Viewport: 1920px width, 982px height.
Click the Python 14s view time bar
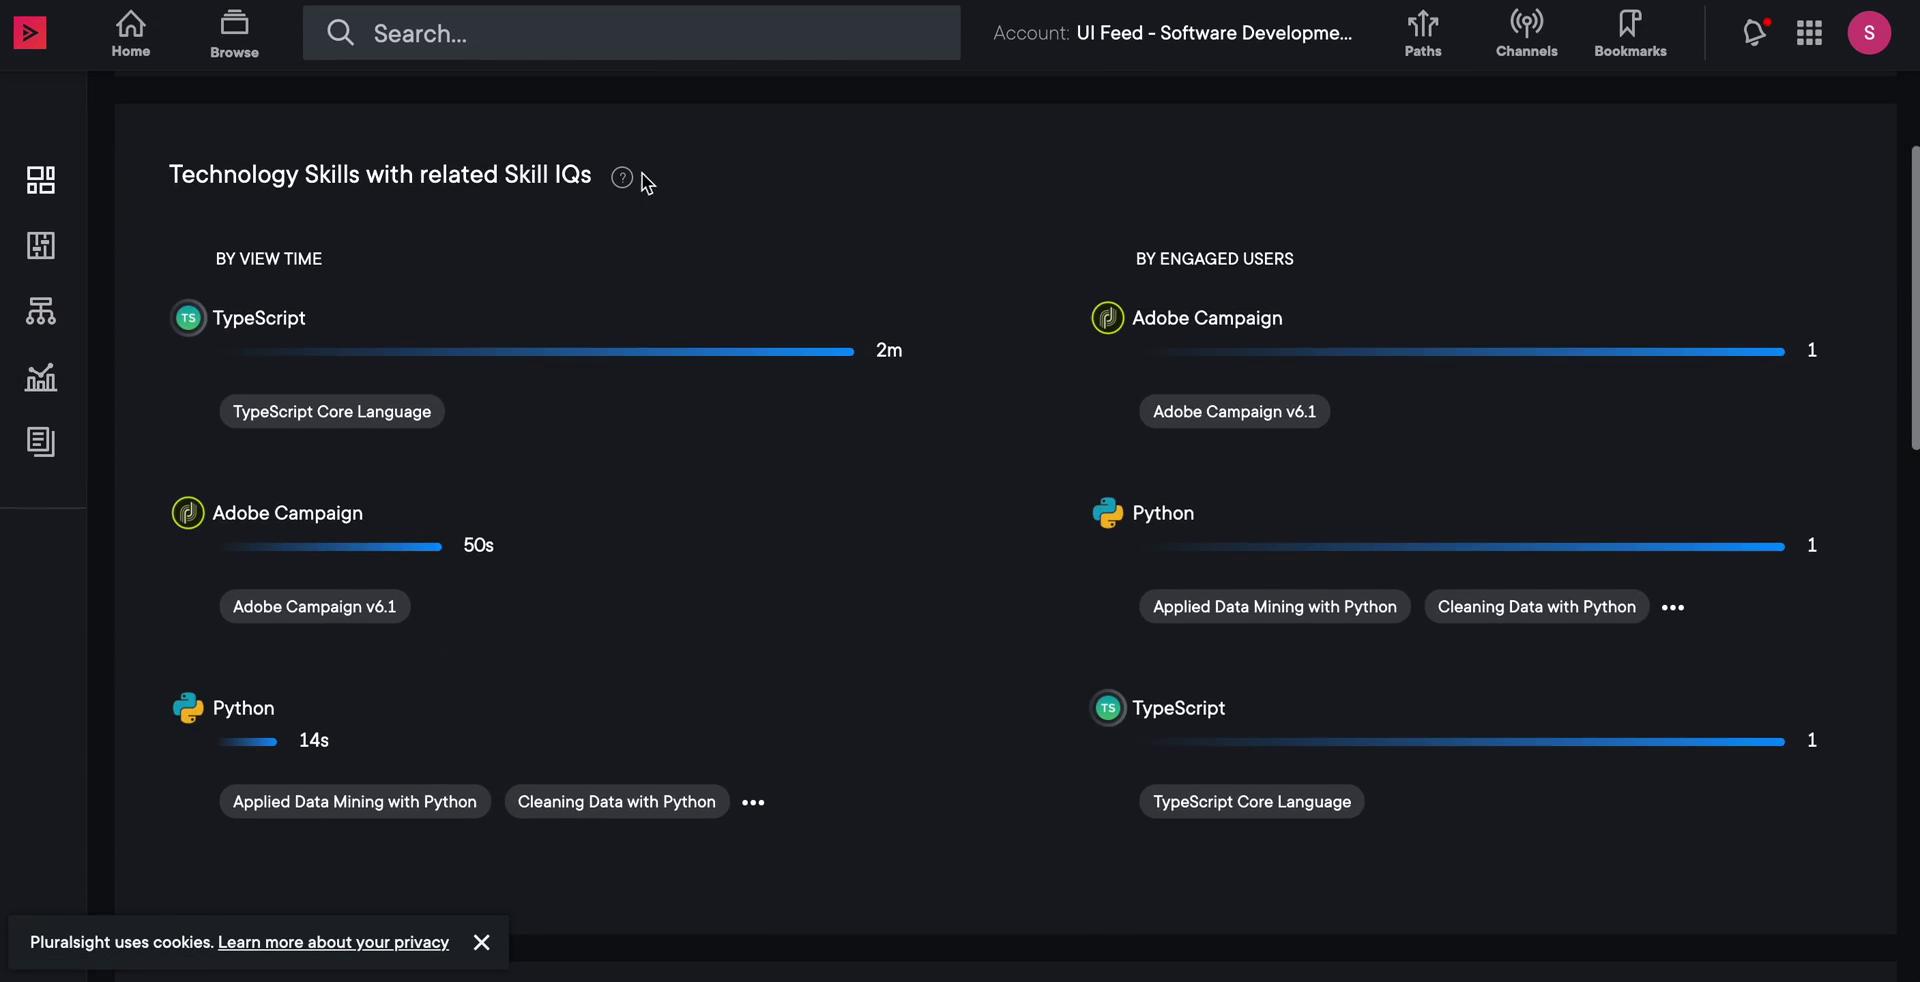(249, 742)
